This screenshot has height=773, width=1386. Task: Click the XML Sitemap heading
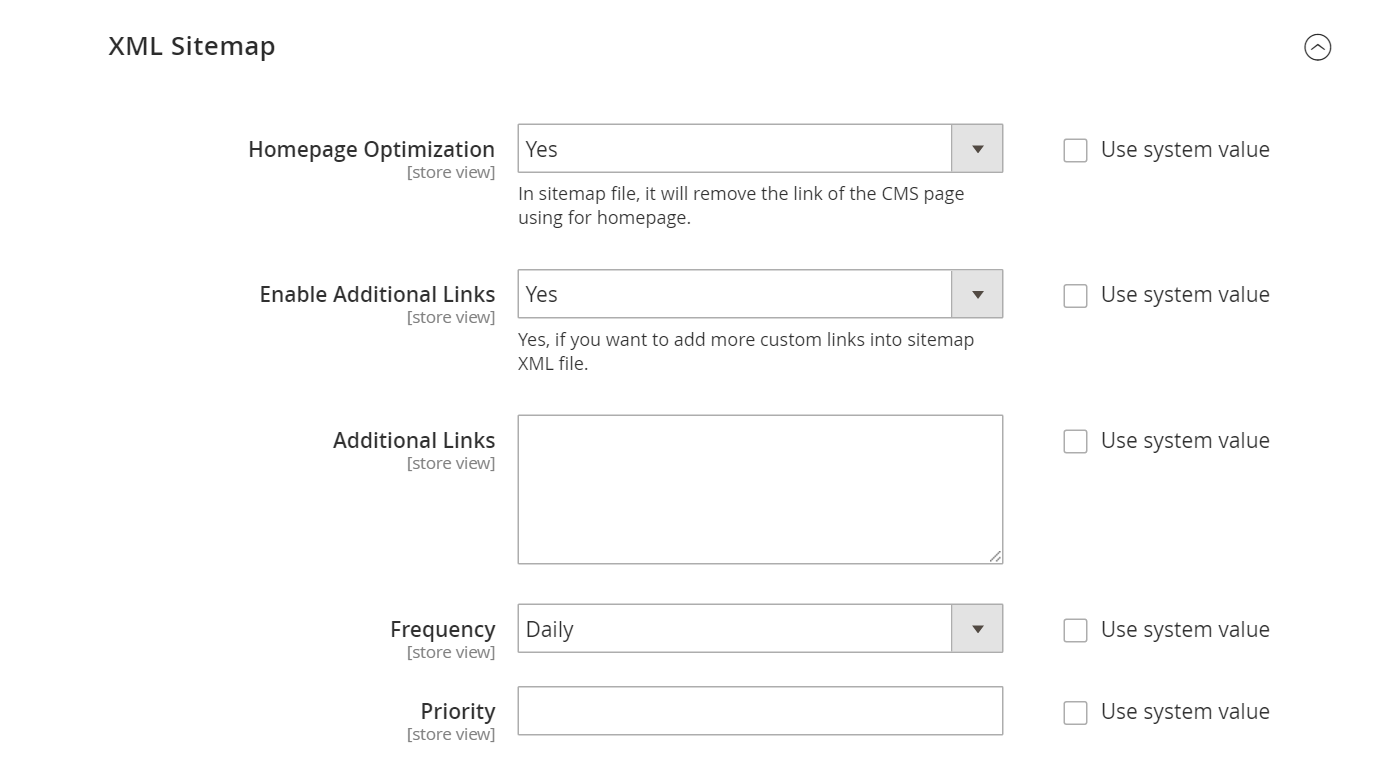pyautogui.click(x=192, y=47)
